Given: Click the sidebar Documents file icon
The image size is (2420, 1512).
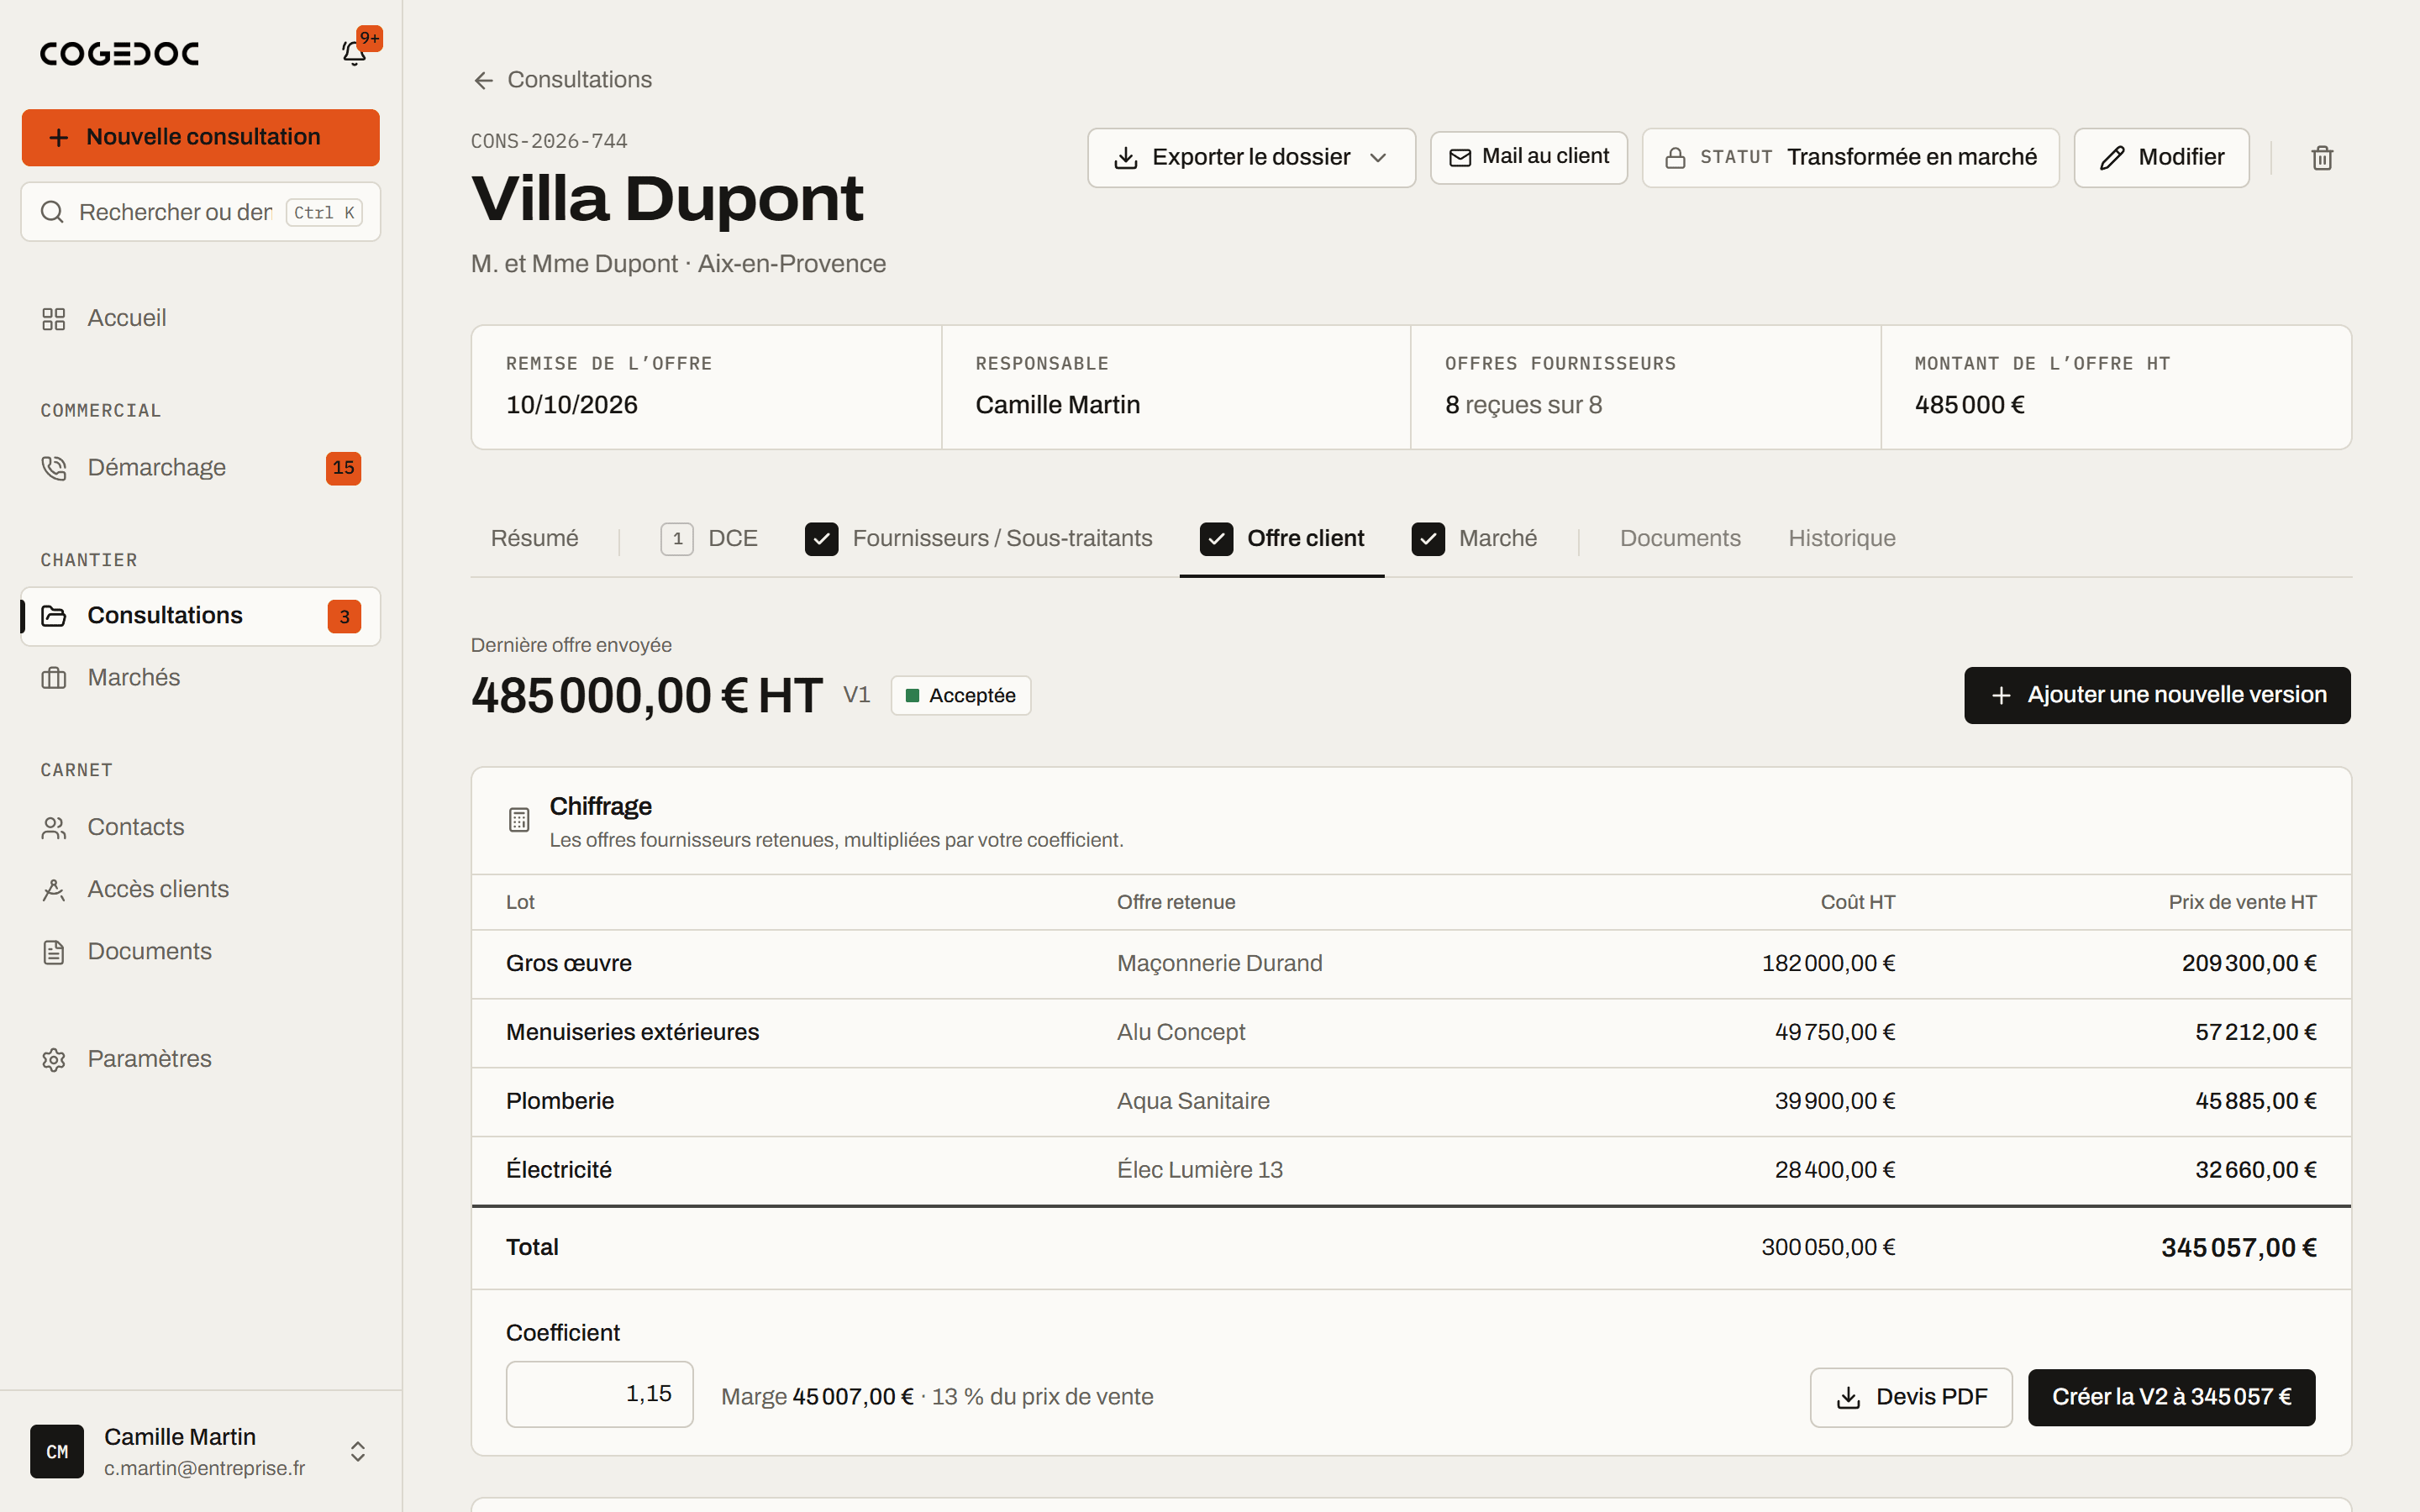Looking at the screenshot, I should (x=54, y=952).
